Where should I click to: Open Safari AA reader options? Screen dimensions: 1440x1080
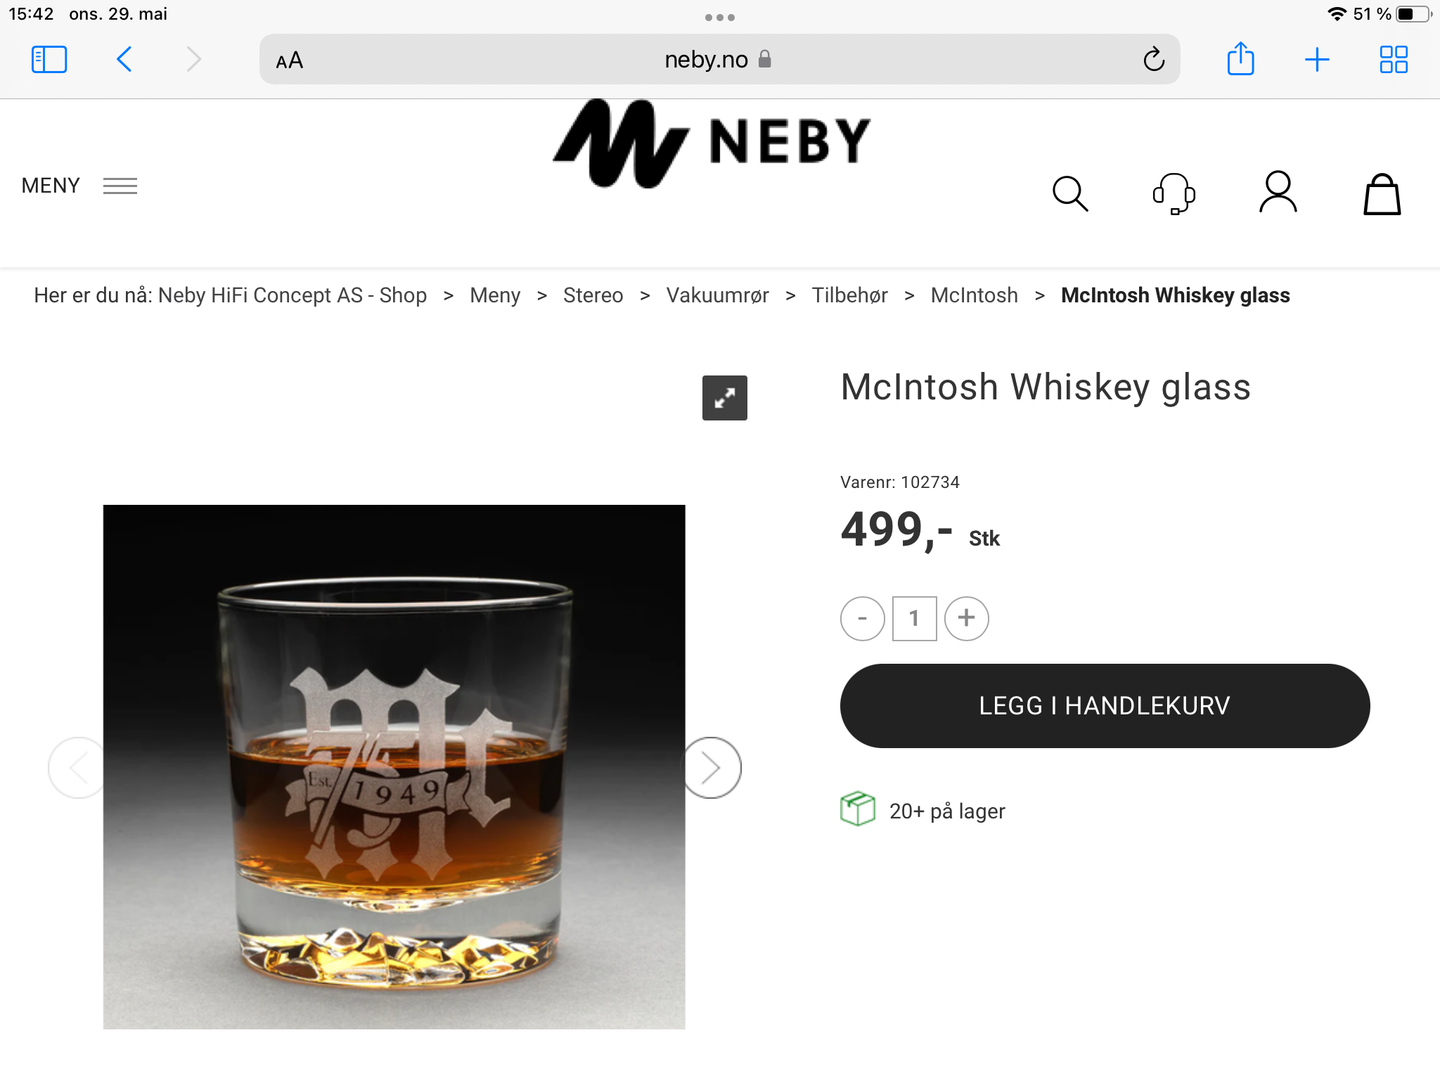tap(289, 61)
